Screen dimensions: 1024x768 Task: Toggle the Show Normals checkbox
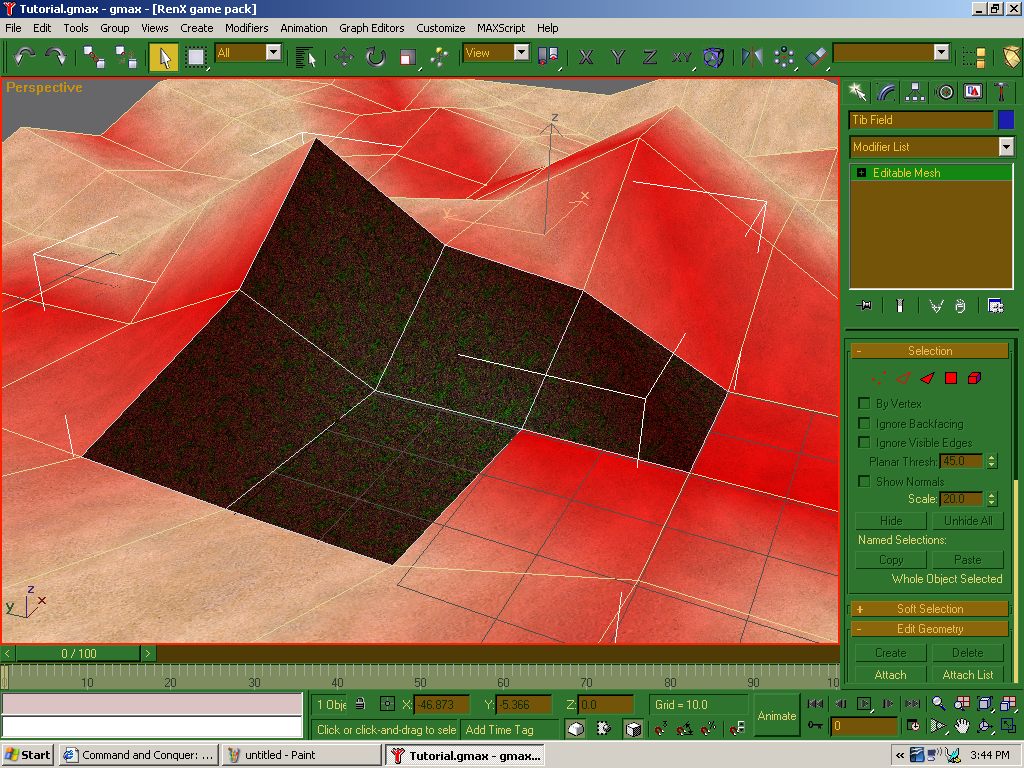864,482
